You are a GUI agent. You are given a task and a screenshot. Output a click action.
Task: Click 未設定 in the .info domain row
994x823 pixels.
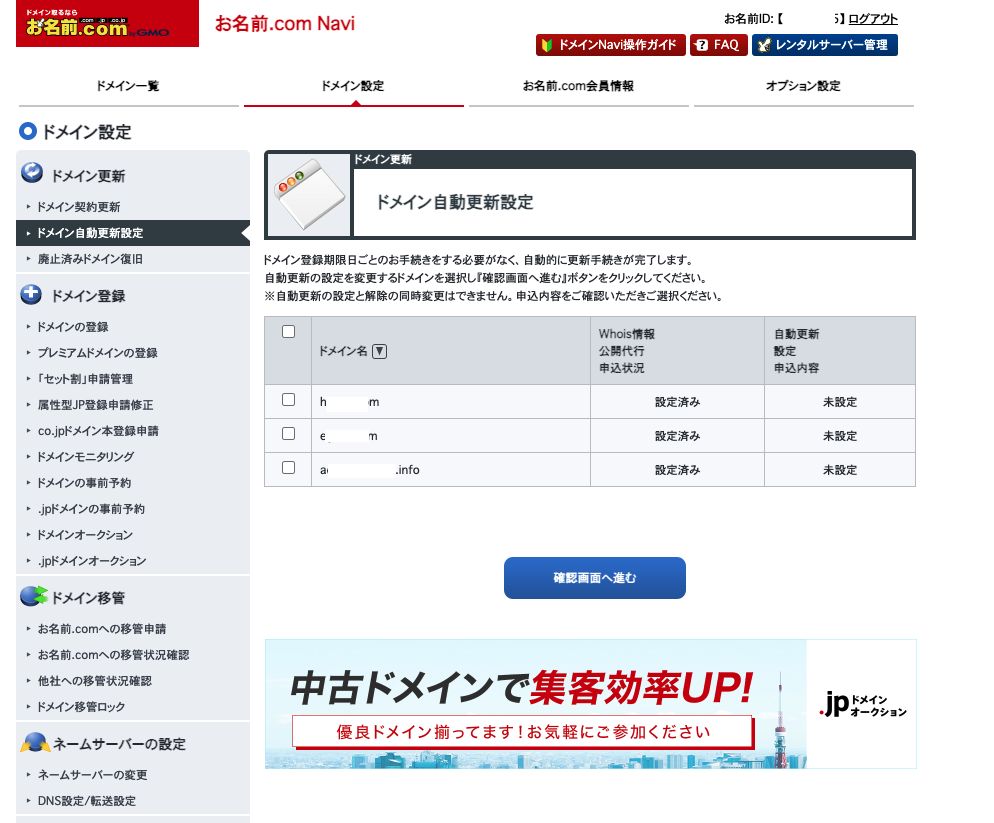(x=840, y=470)
